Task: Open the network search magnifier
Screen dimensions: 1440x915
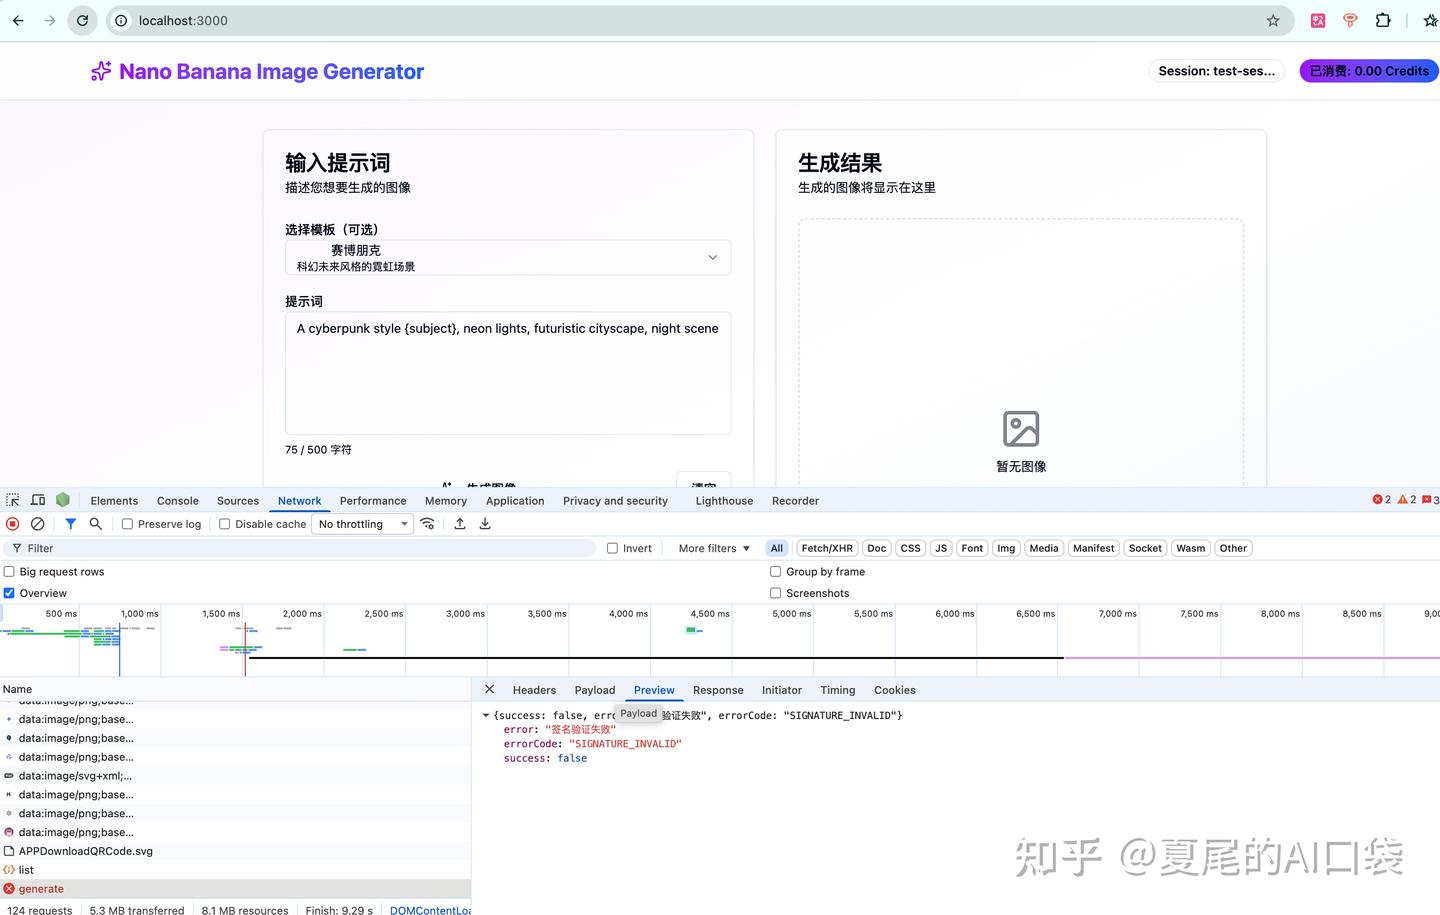Action: (95, 523)
